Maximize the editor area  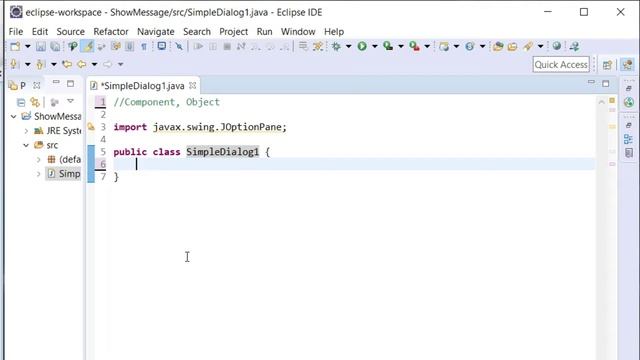(606, 84)
